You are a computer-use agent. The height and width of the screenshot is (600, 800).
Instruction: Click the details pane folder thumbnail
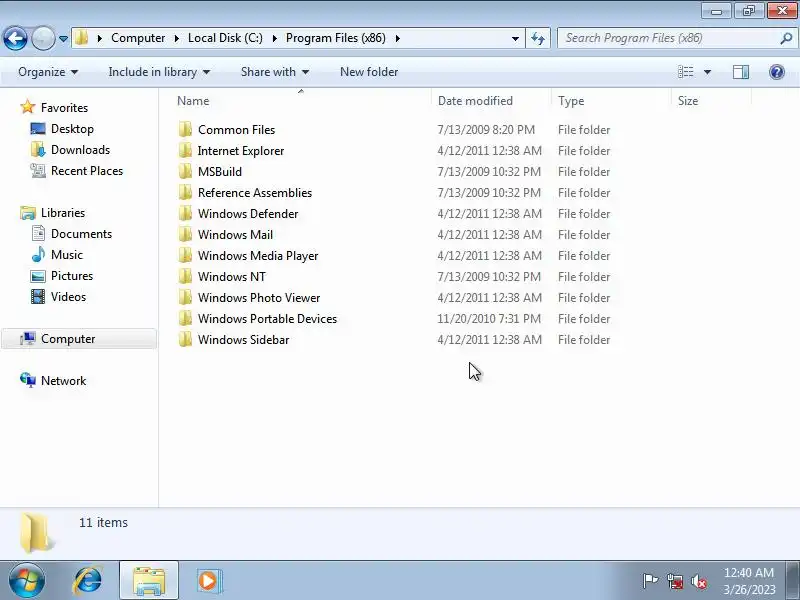pyautogui.click(x=35, y=533)
